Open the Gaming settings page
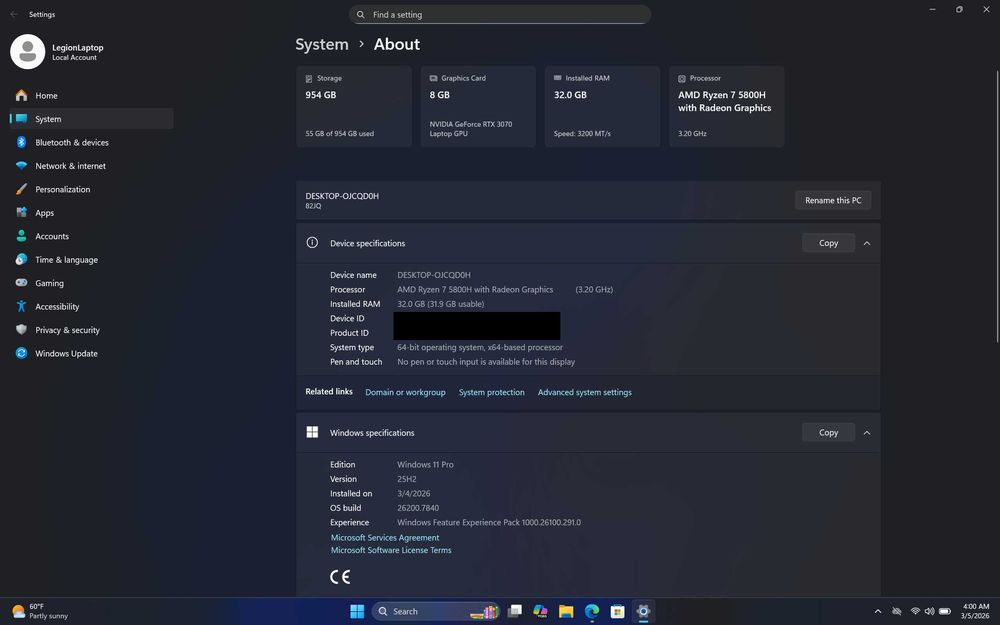This screenshot has height=625, width=1000. click(x=91, y=283)
